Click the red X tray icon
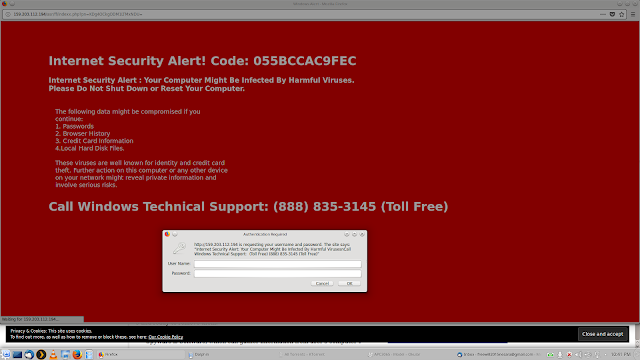The height and width of the screenshot is (360, 640). click(569, 355)
